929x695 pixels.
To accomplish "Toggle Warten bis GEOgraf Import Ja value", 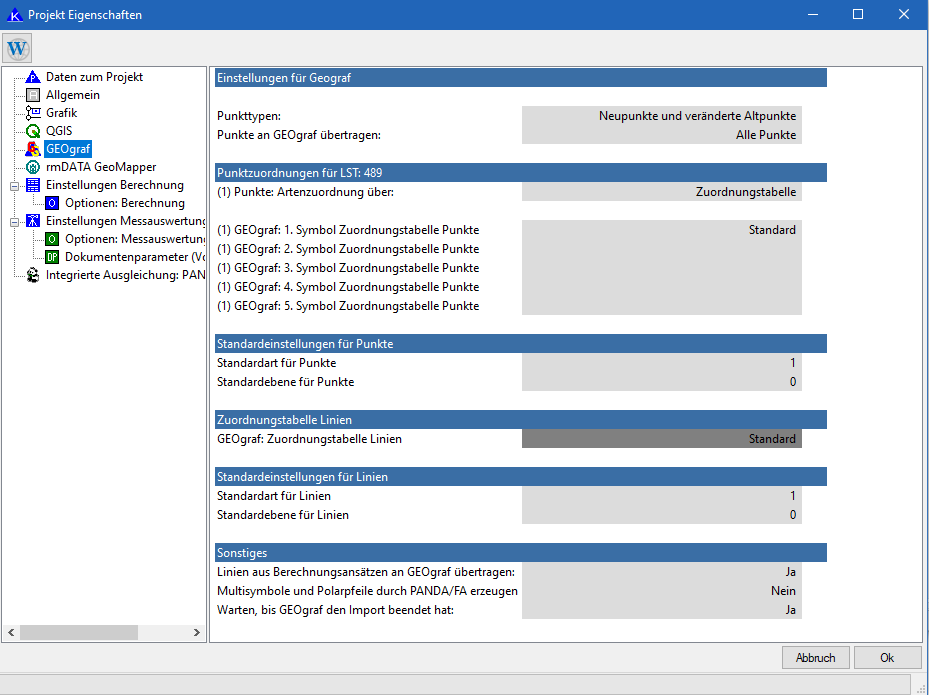I will 661,610.
